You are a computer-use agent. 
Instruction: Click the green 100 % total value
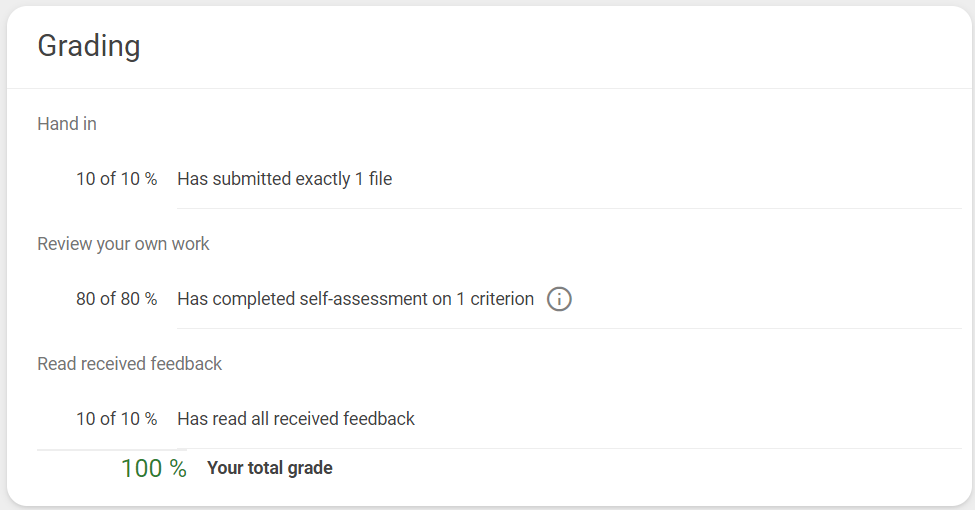(x=154, y=468)
